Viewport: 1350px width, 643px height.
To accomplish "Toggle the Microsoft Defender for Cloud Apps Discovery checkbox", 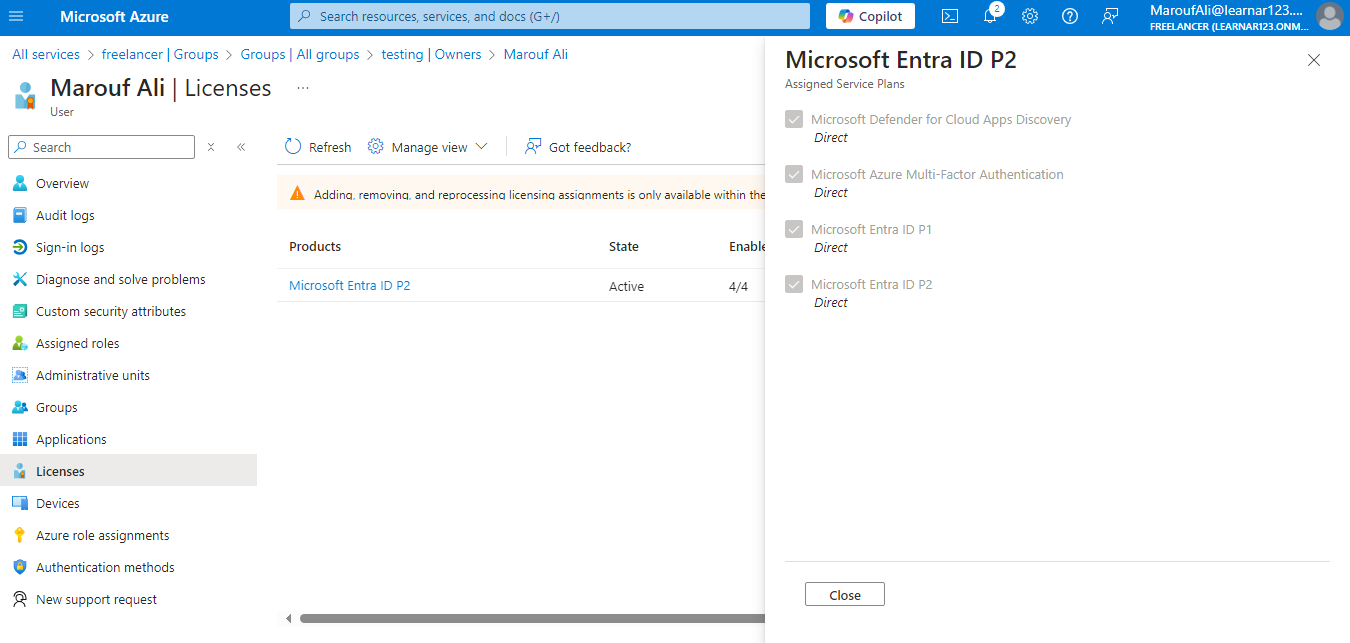I will point(793,118).
